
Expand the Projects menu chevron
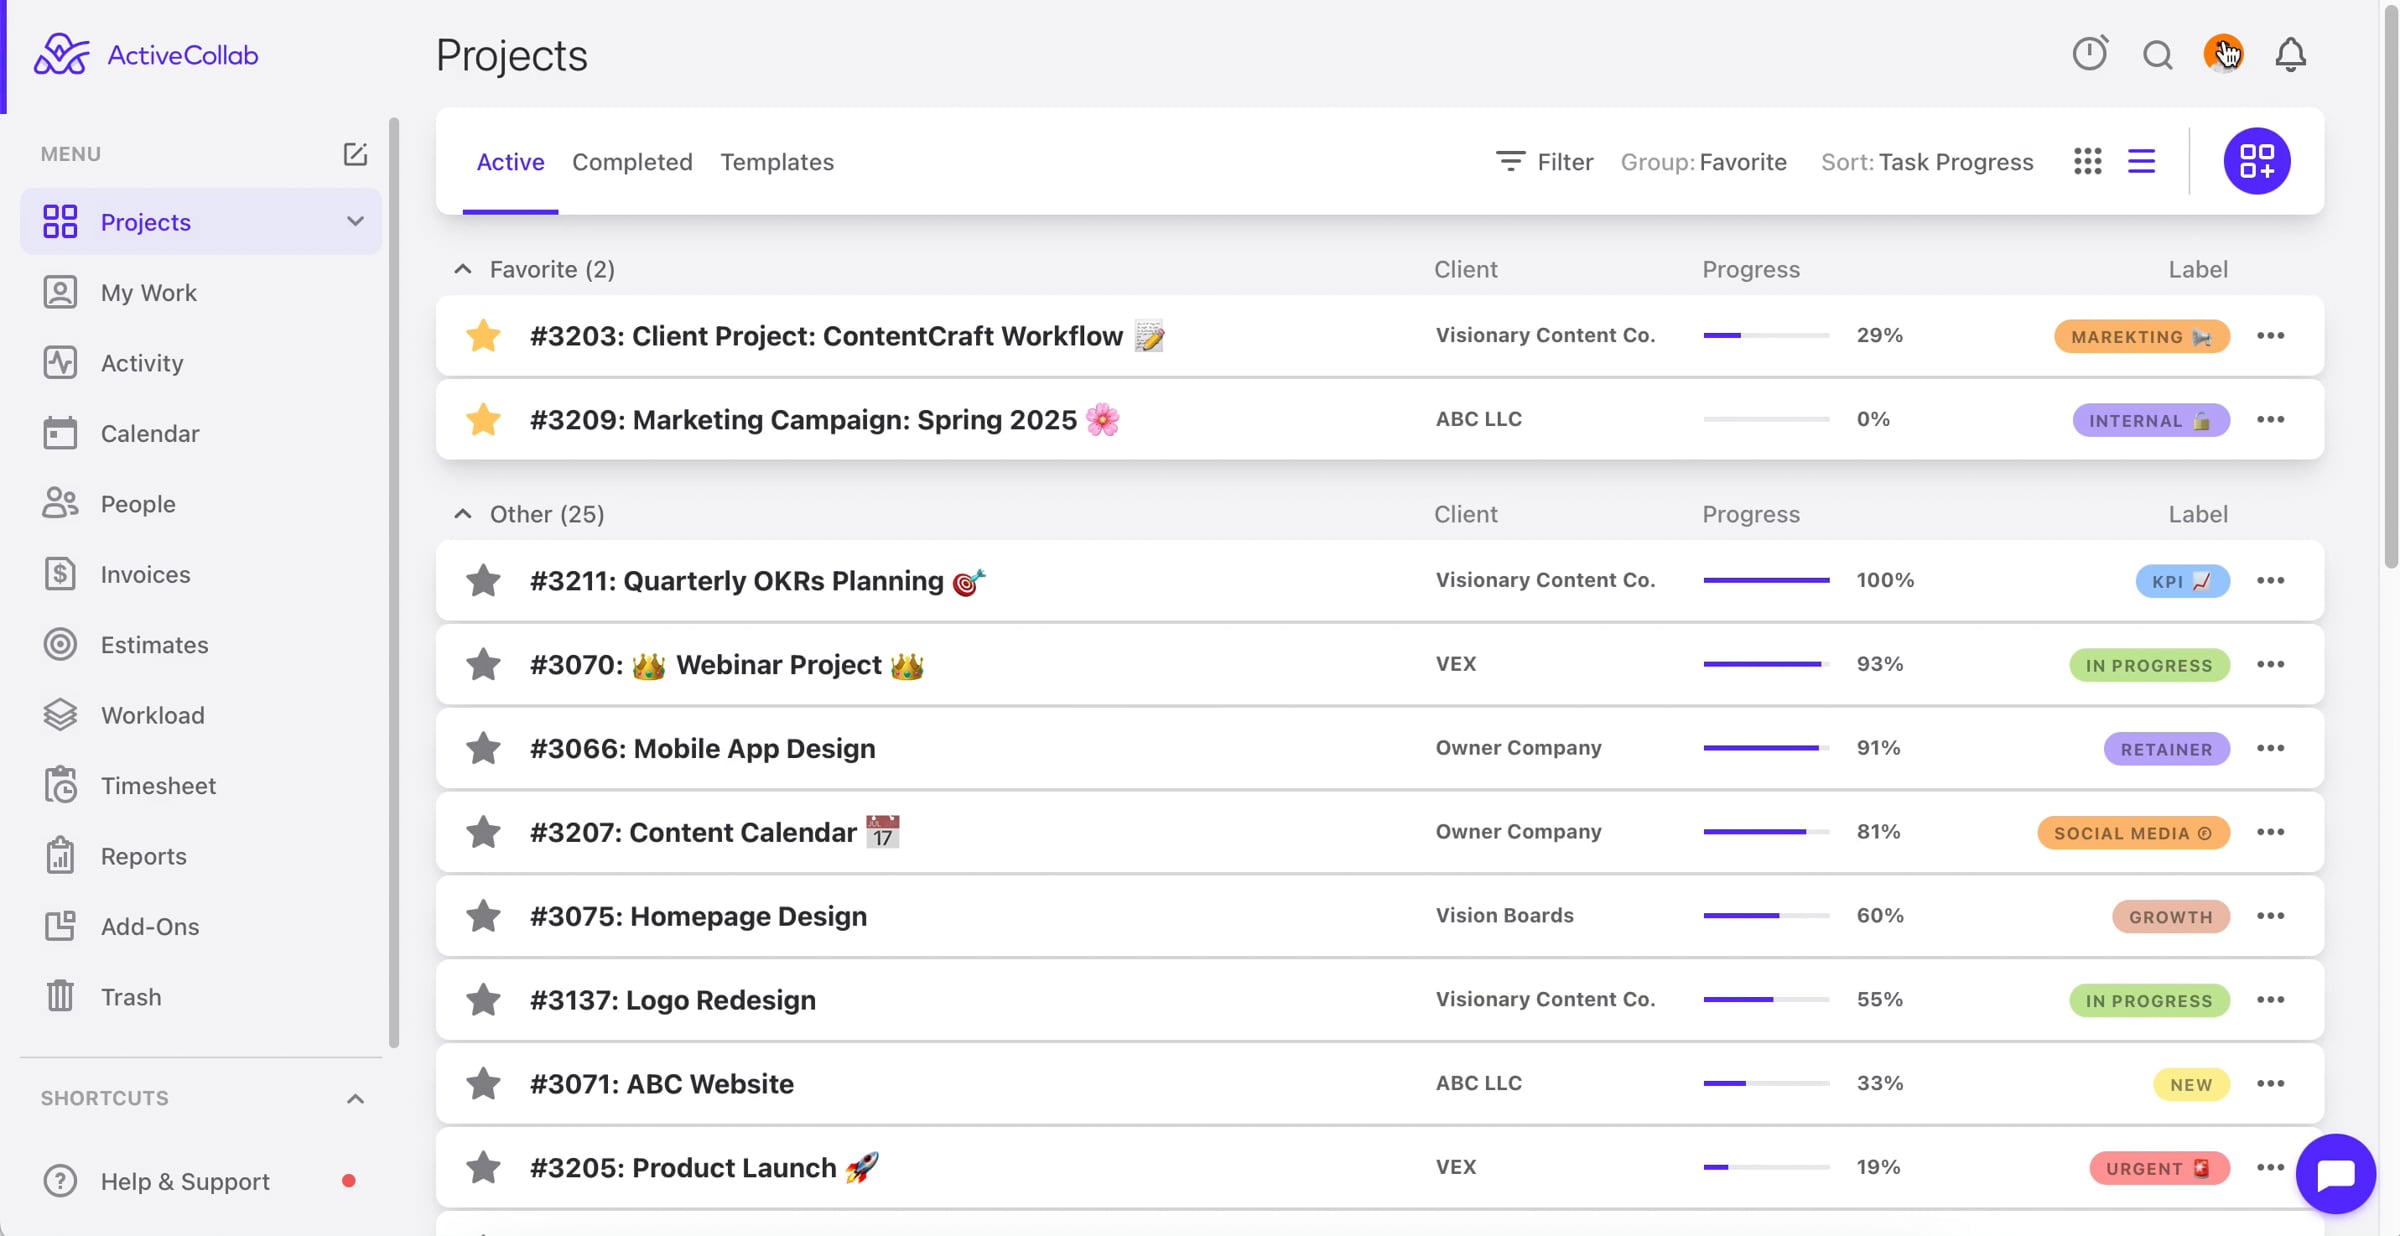point(355,221)
